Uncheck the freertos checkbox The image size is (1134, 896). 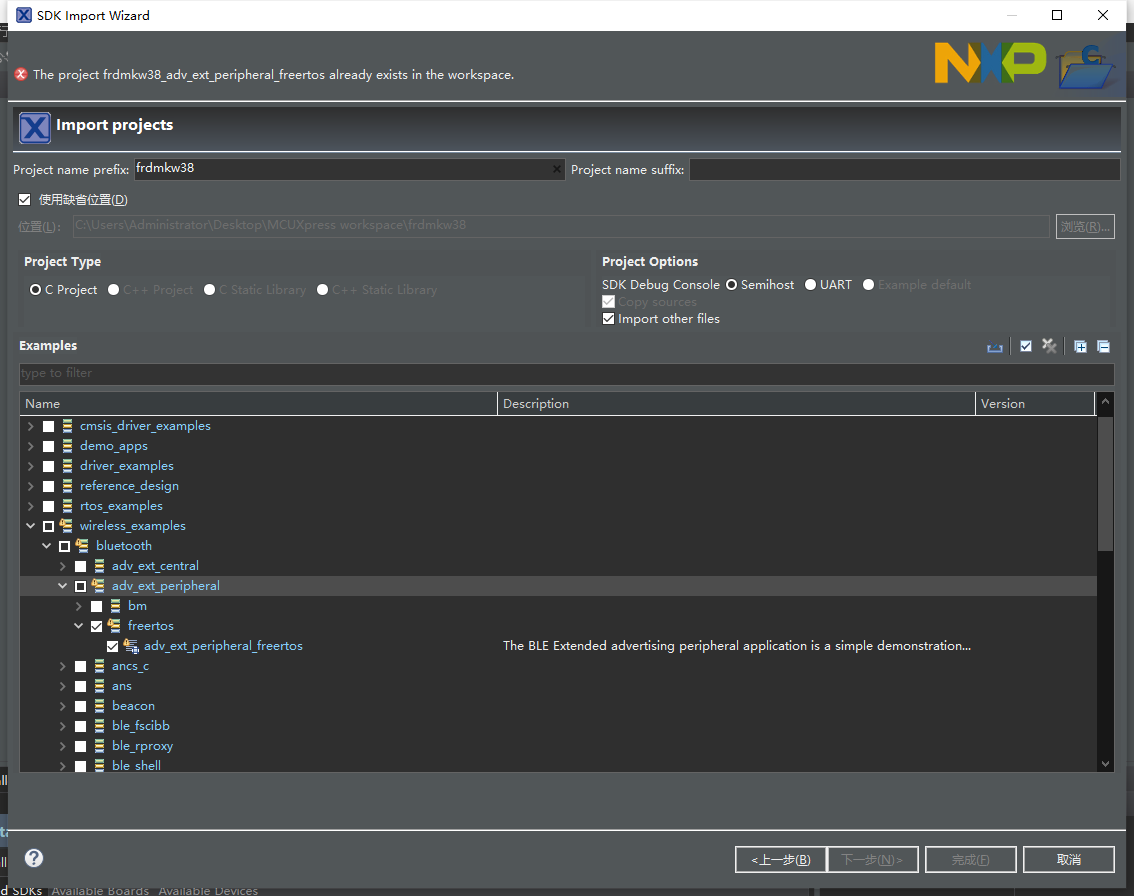coord(96,626)
